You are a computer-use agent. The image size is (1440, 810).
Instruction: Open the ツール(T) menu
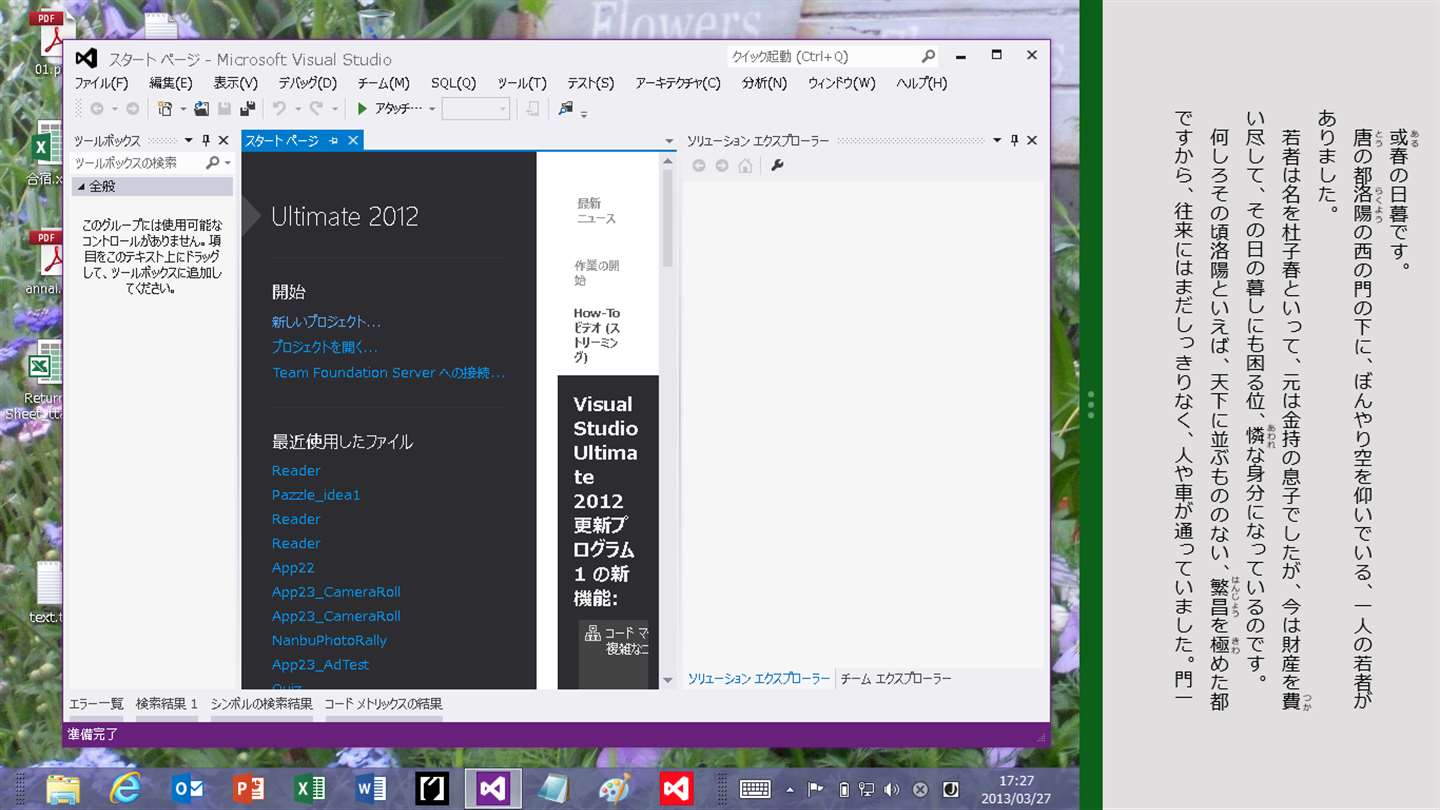pos(522,83)
